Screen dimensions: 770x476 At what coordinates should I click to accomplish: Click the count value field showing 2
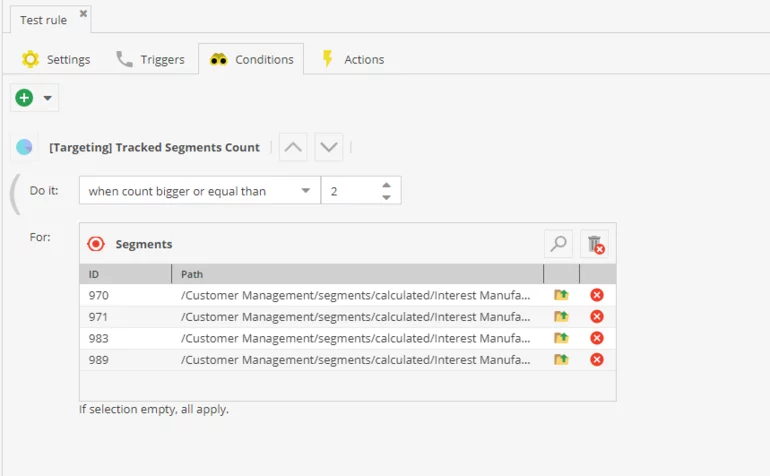[352, 191]
